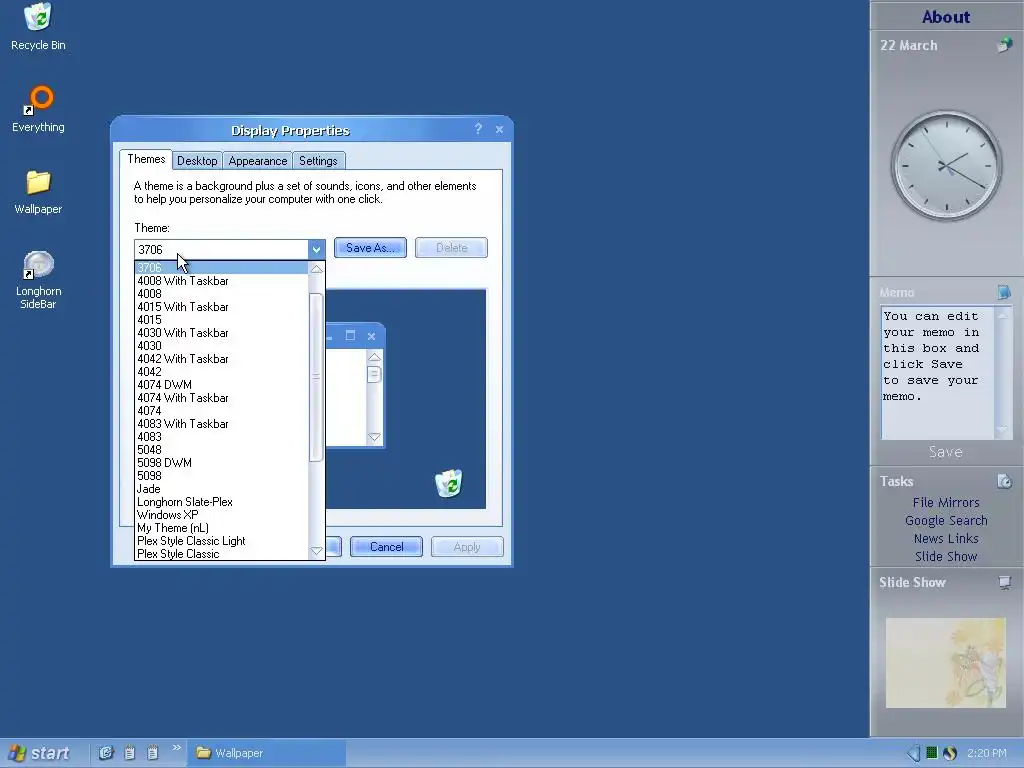Open the File Mirrors task link
Viewport: 1024px width, 768px height.
[946, 502]
